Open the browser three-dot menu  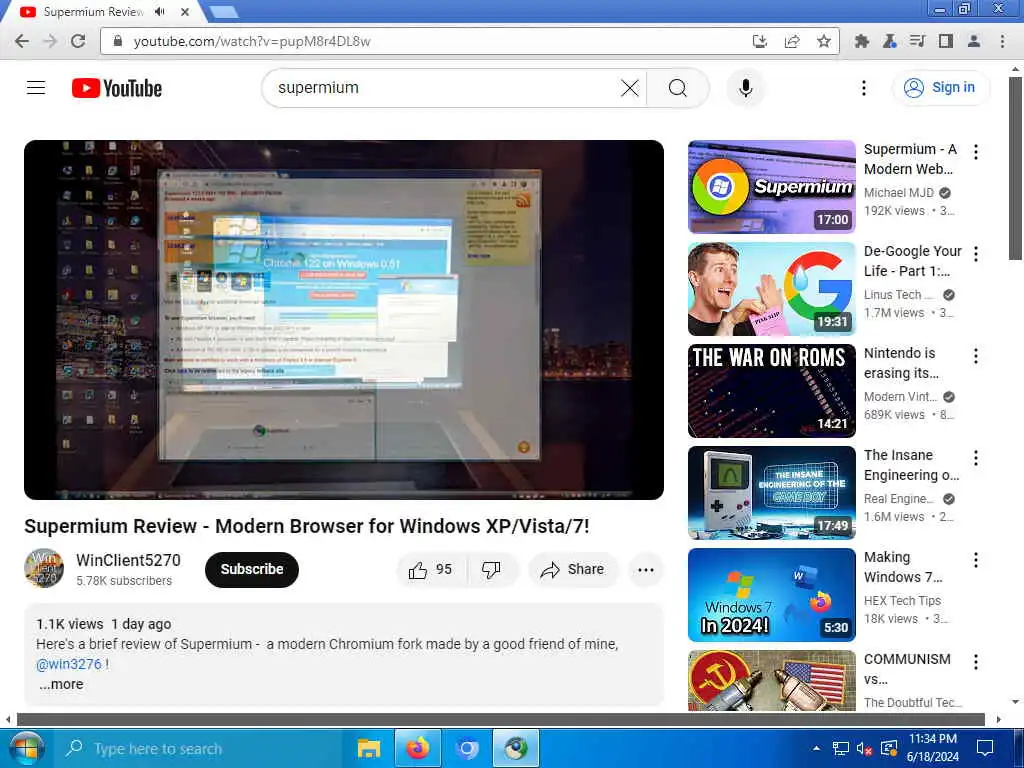pyautogui.click(x=1002, y=41)
